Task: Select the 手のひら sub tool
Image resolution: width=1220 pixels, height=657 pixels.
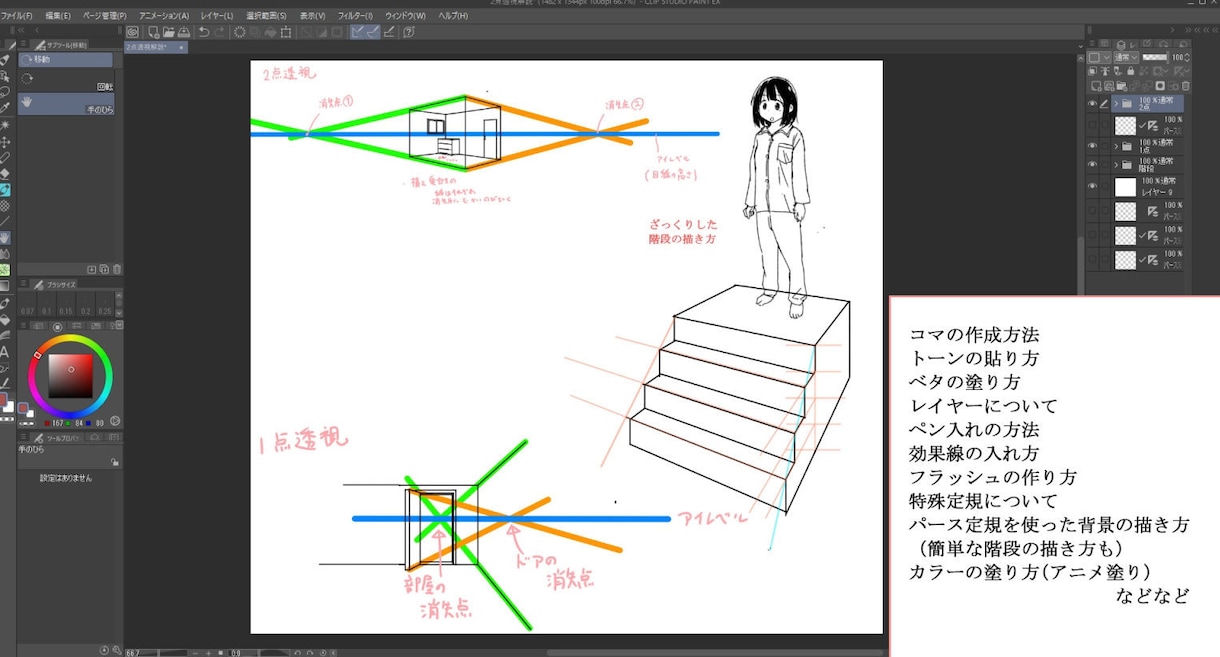Action: [x=65, y=103]
